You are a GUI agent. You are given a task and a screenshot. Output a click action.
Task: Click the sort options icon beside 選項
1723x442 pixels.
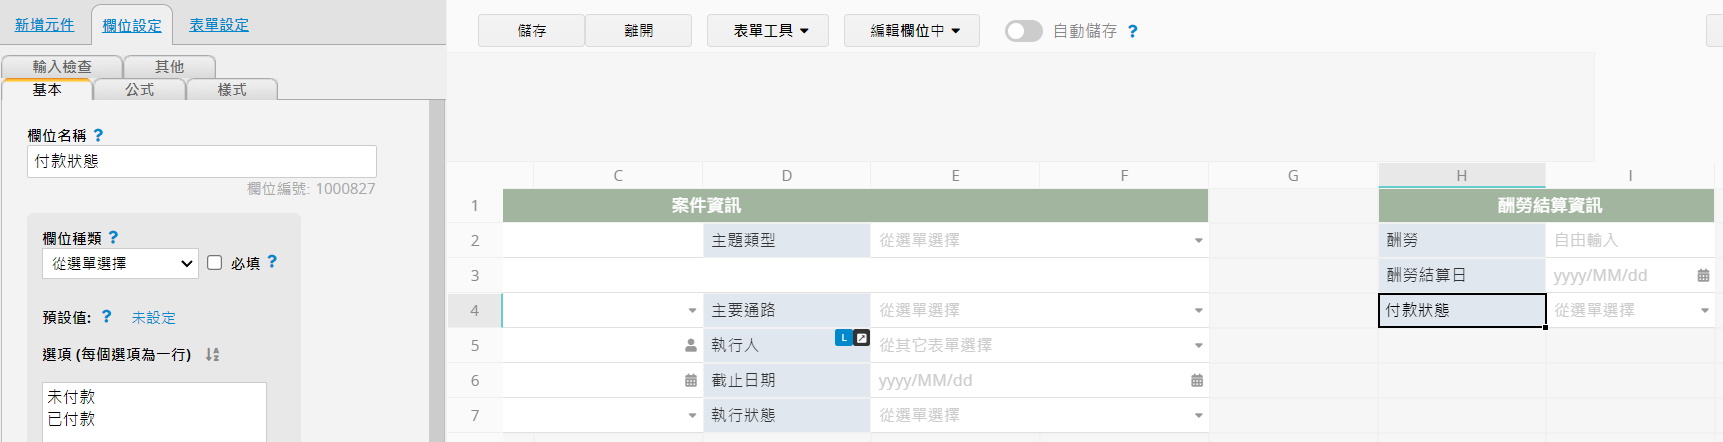(212, 354)
